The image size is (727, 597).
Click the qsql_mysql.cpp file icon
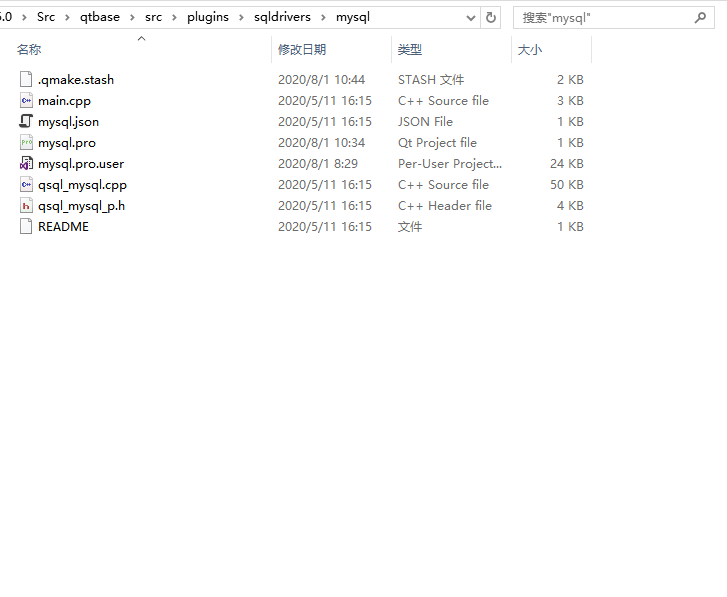coord(26,184)
